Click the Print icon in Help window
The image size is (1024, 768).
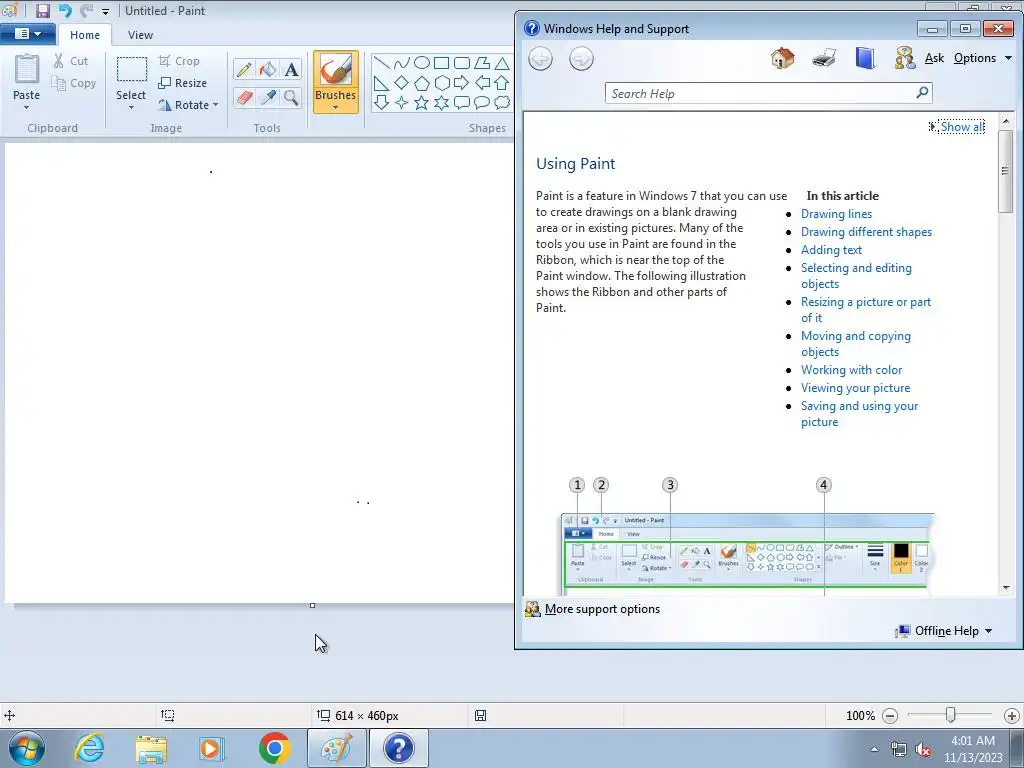824,58
